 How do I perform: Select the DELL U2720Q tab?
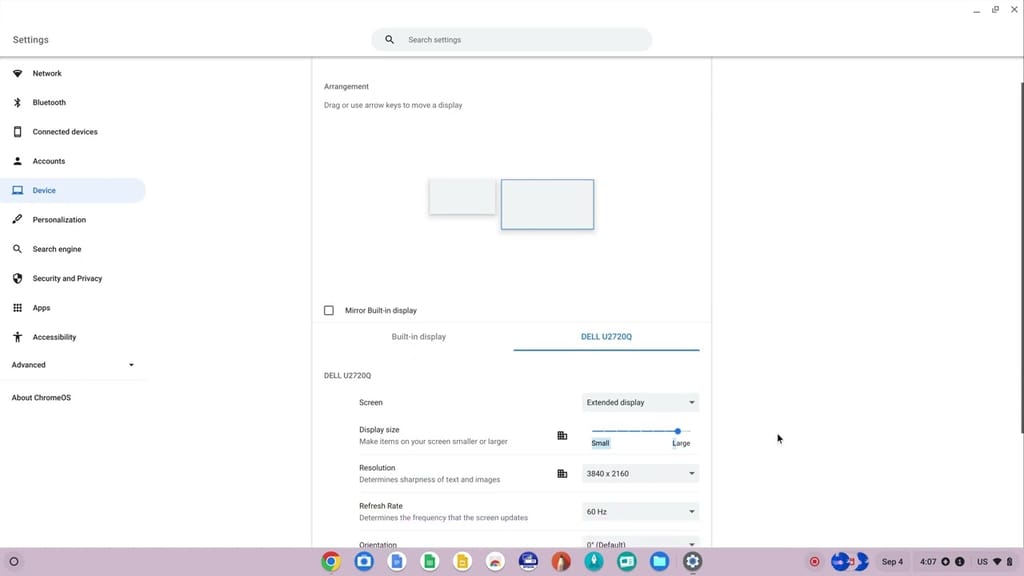coord(606,337)
